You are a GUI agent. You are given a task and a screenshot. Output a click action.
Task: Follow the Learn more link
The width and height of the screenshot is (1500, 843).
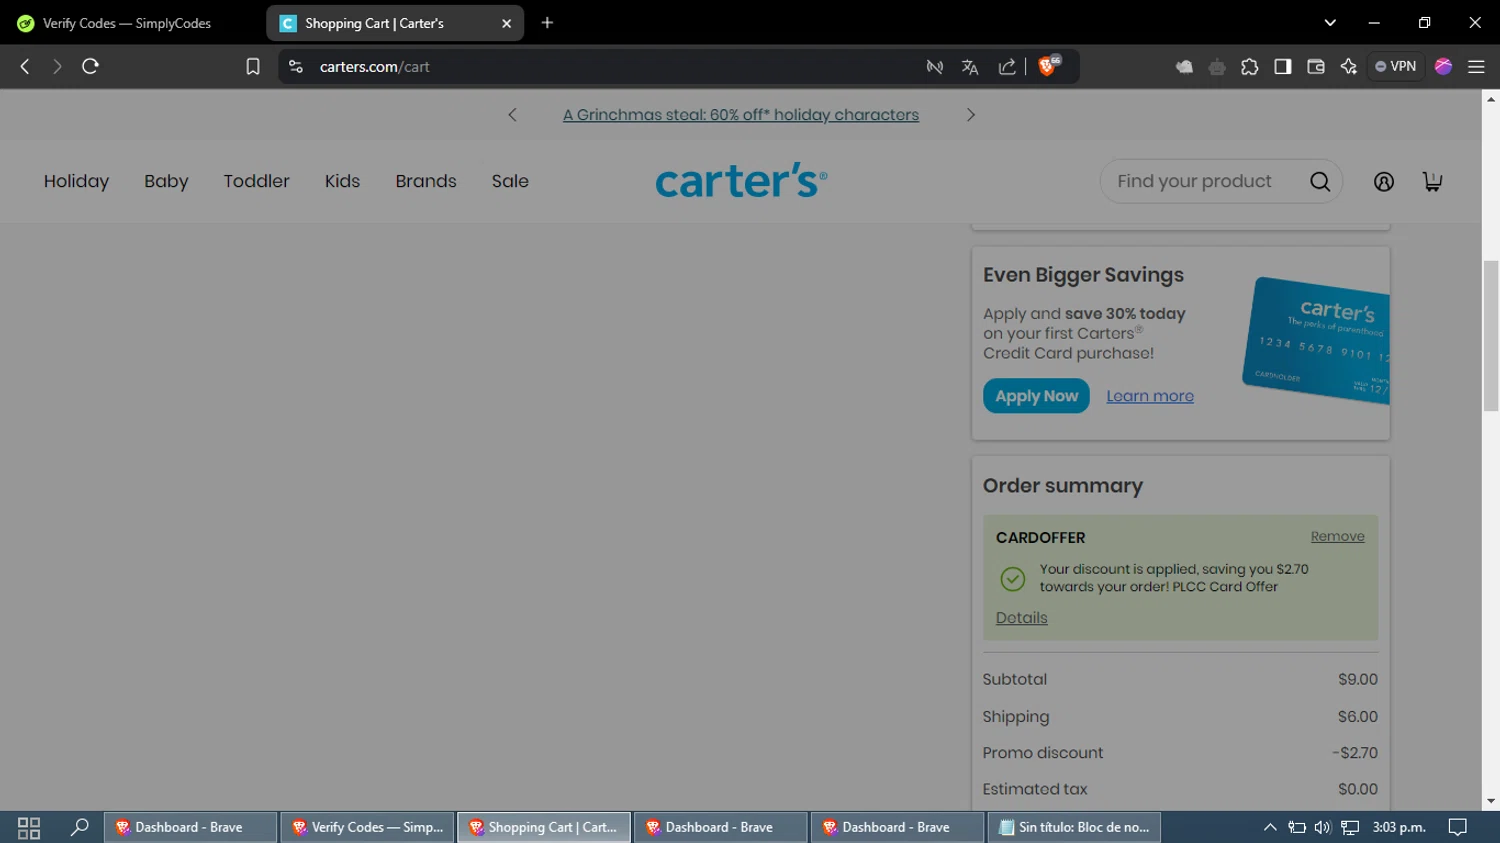pos(1150,396)
